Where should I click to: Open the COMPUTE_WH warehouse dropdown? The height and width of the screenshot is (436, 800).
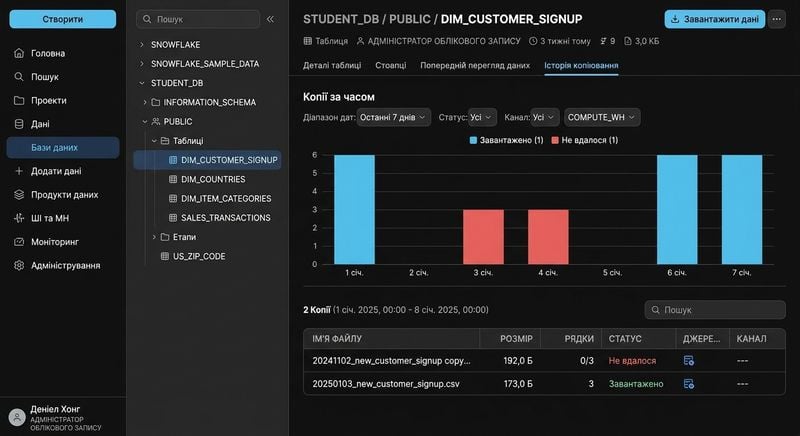602,117
